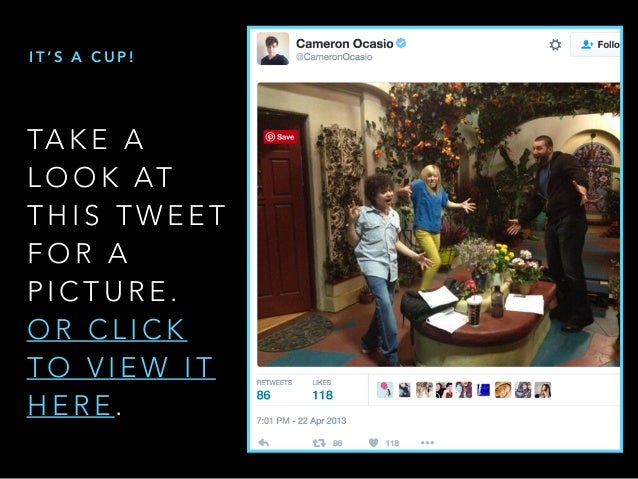Open the 'Or click to view it here' link

click(121, 367)
